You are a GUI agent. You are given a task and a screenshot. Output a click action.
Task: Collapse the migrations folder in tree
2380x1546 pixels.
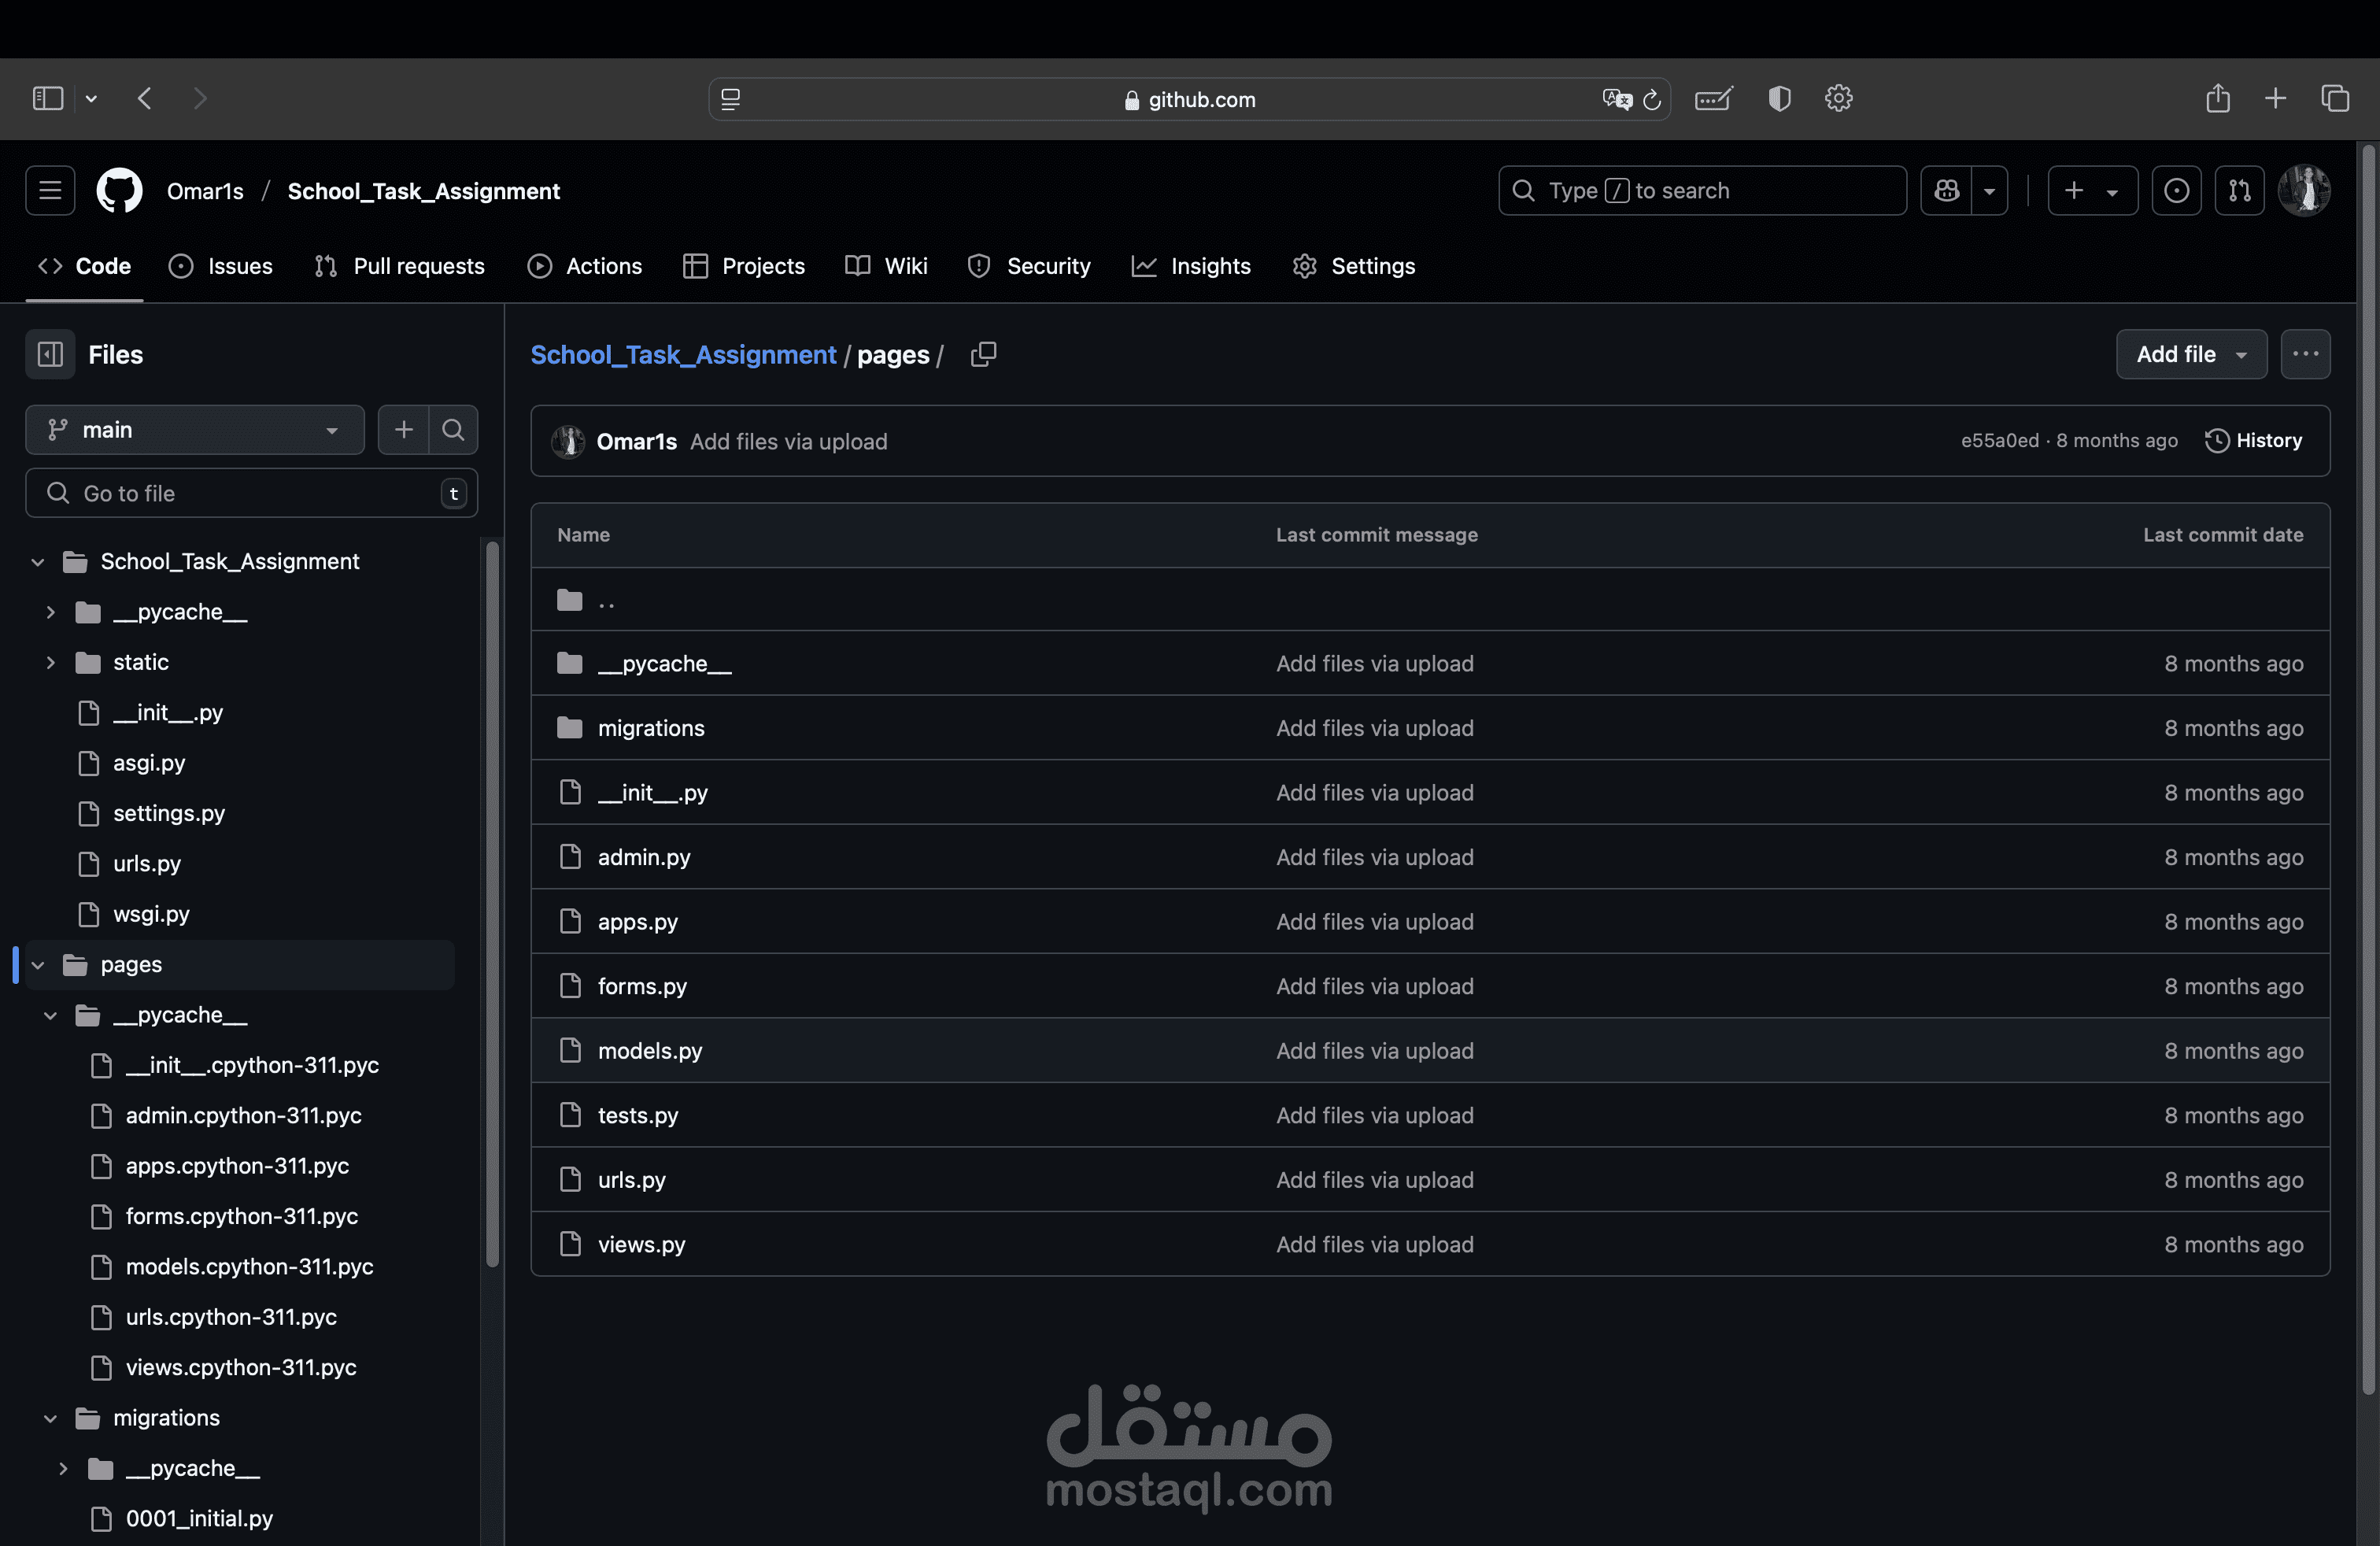click(x=50, y=1418)
